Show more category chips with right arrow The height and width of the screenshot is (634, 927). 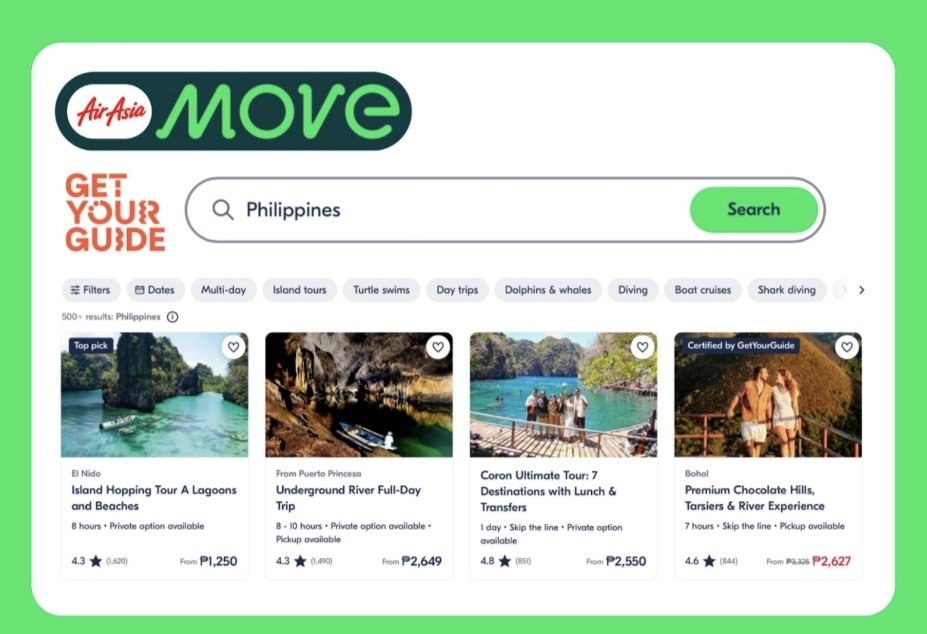(861, 290)
